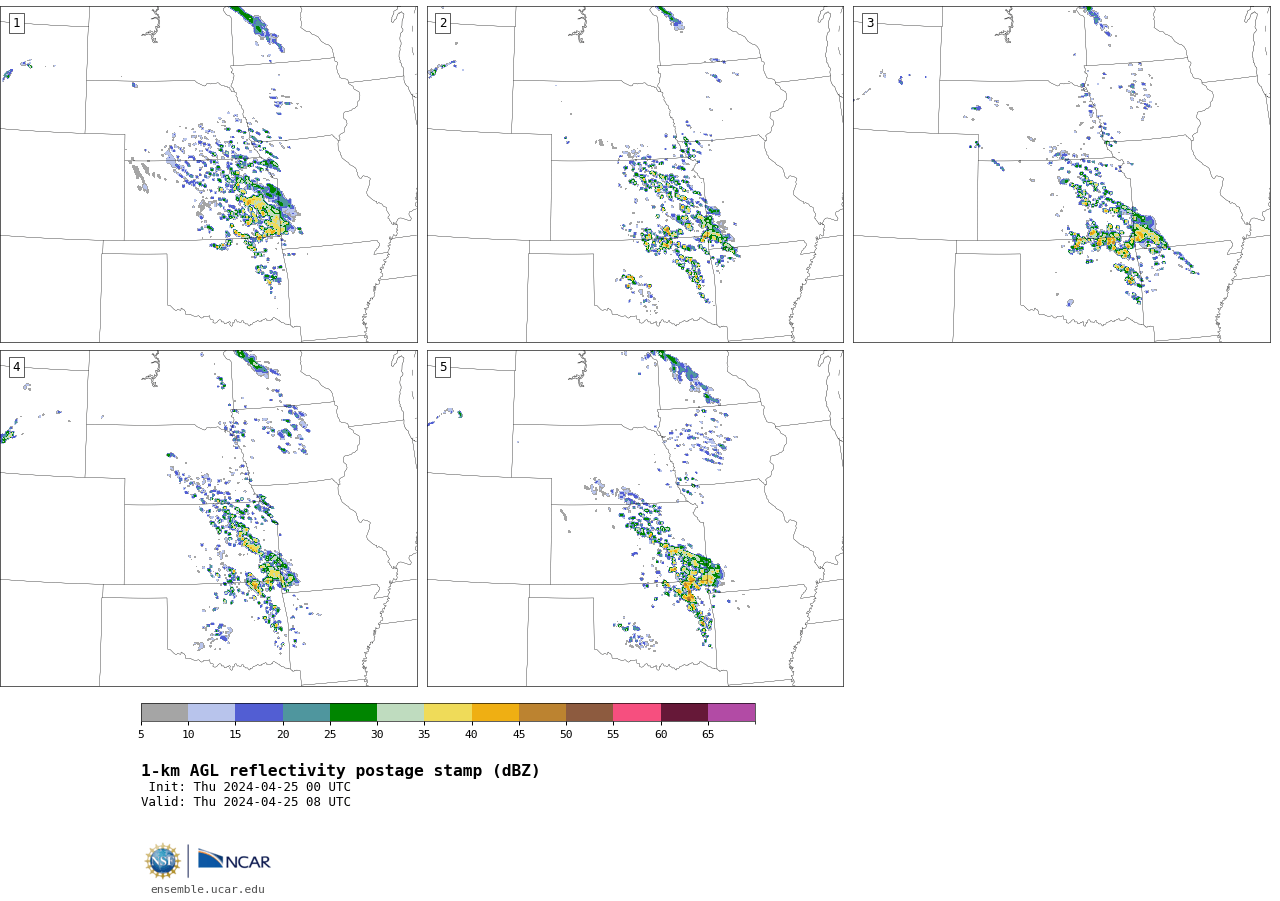Click the orange 40-45 dBZ swatch
This screenshot has width=1280, height=901.
pos(495,712)
